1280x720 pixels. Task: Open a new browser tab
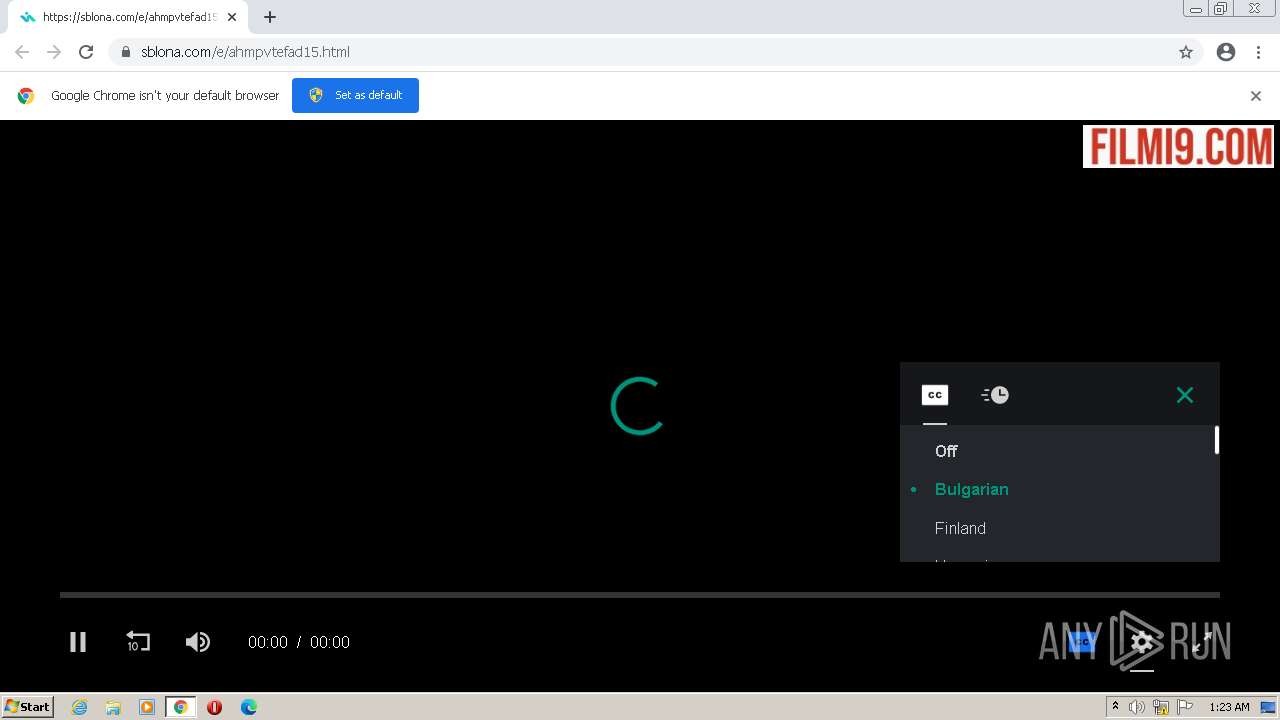[x=270, y=17]
